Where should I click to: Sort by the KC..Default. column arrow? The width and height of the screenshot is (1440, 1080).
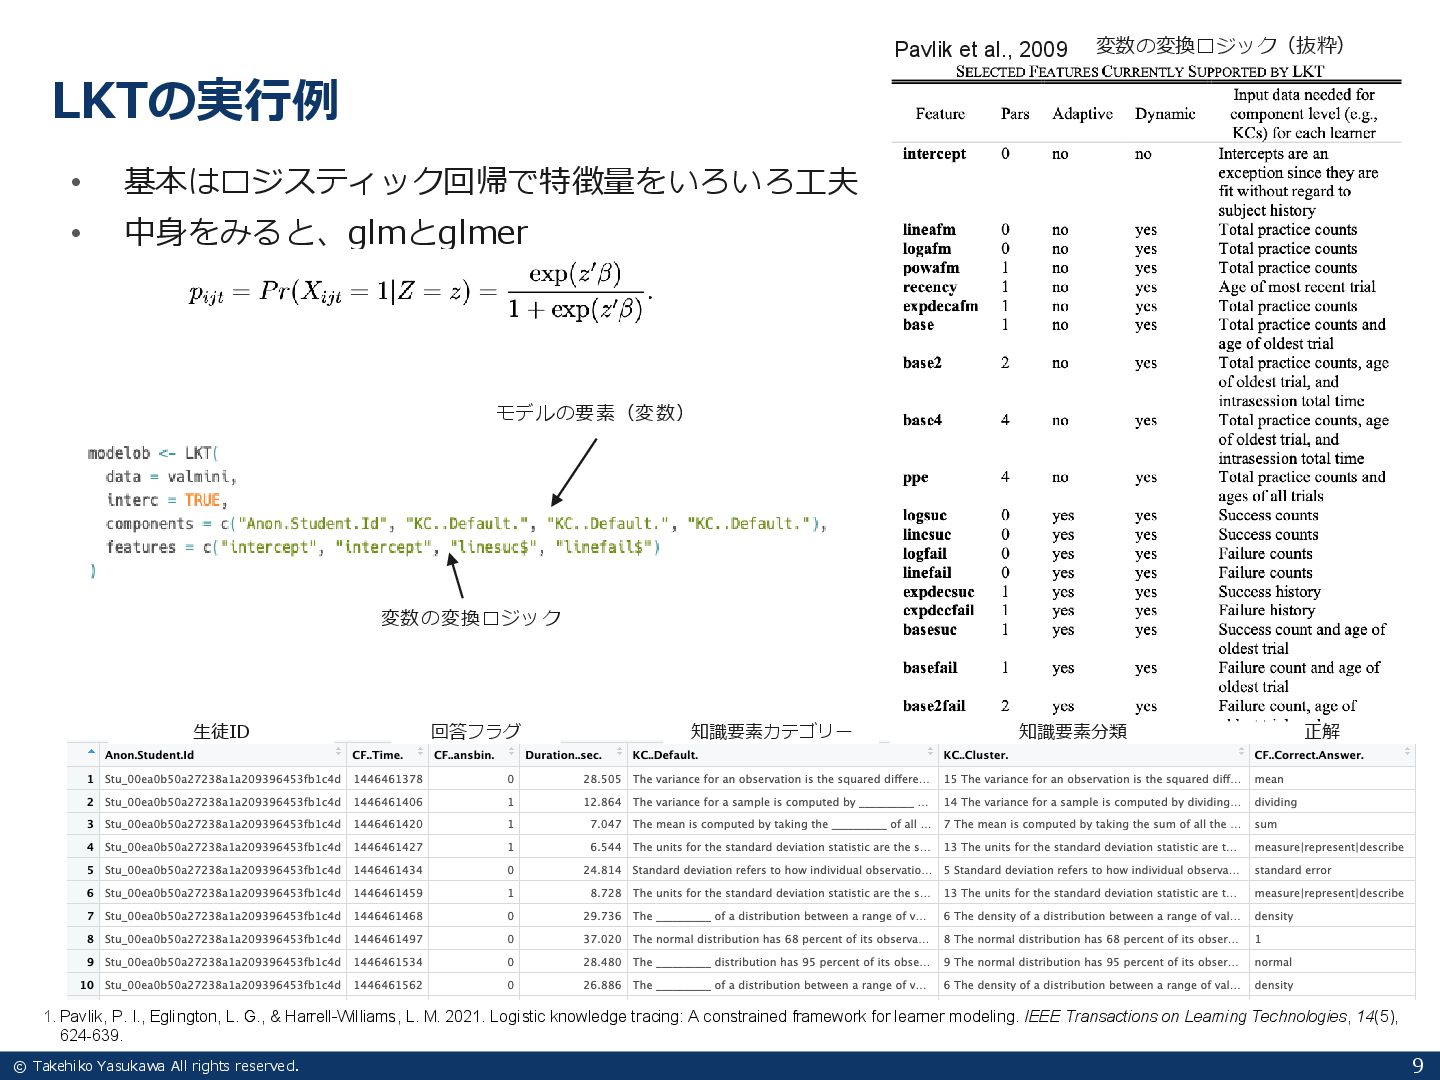(930, 752)
